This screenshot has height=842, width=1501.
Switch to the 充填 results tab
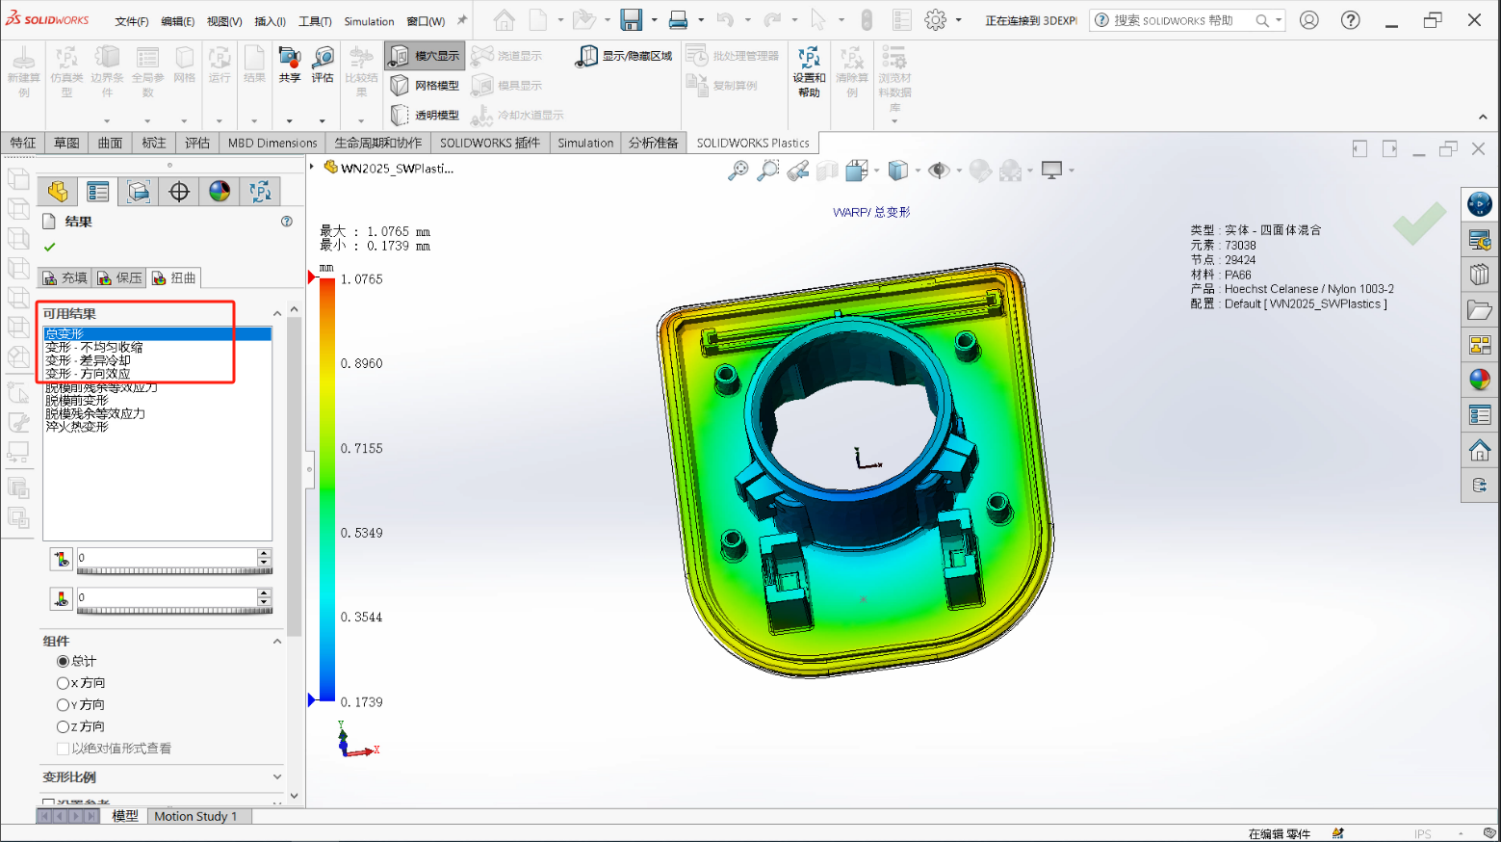[65, 278]
